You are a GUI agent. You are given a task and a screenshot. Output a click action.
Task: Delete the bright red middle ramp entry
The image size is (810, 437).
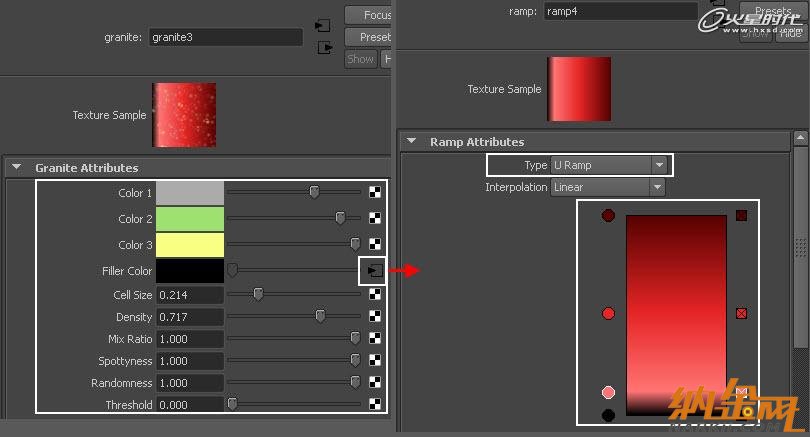(x=741, y=314)
